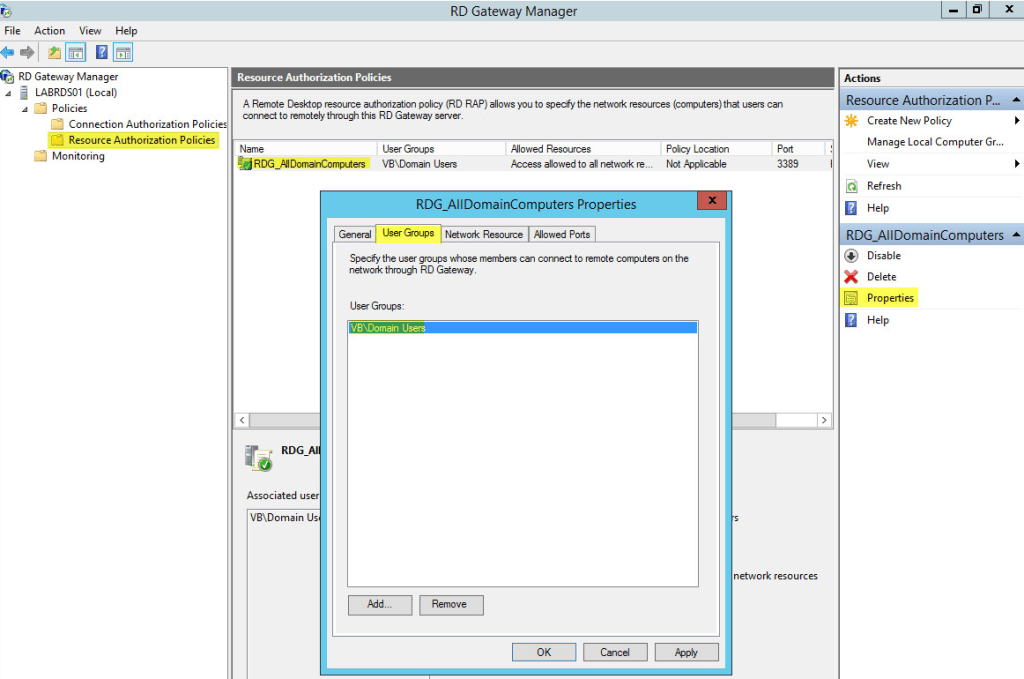Open Properties via the highlighted Properties icon
1024x679 pixels.
(x=850, y=297)
